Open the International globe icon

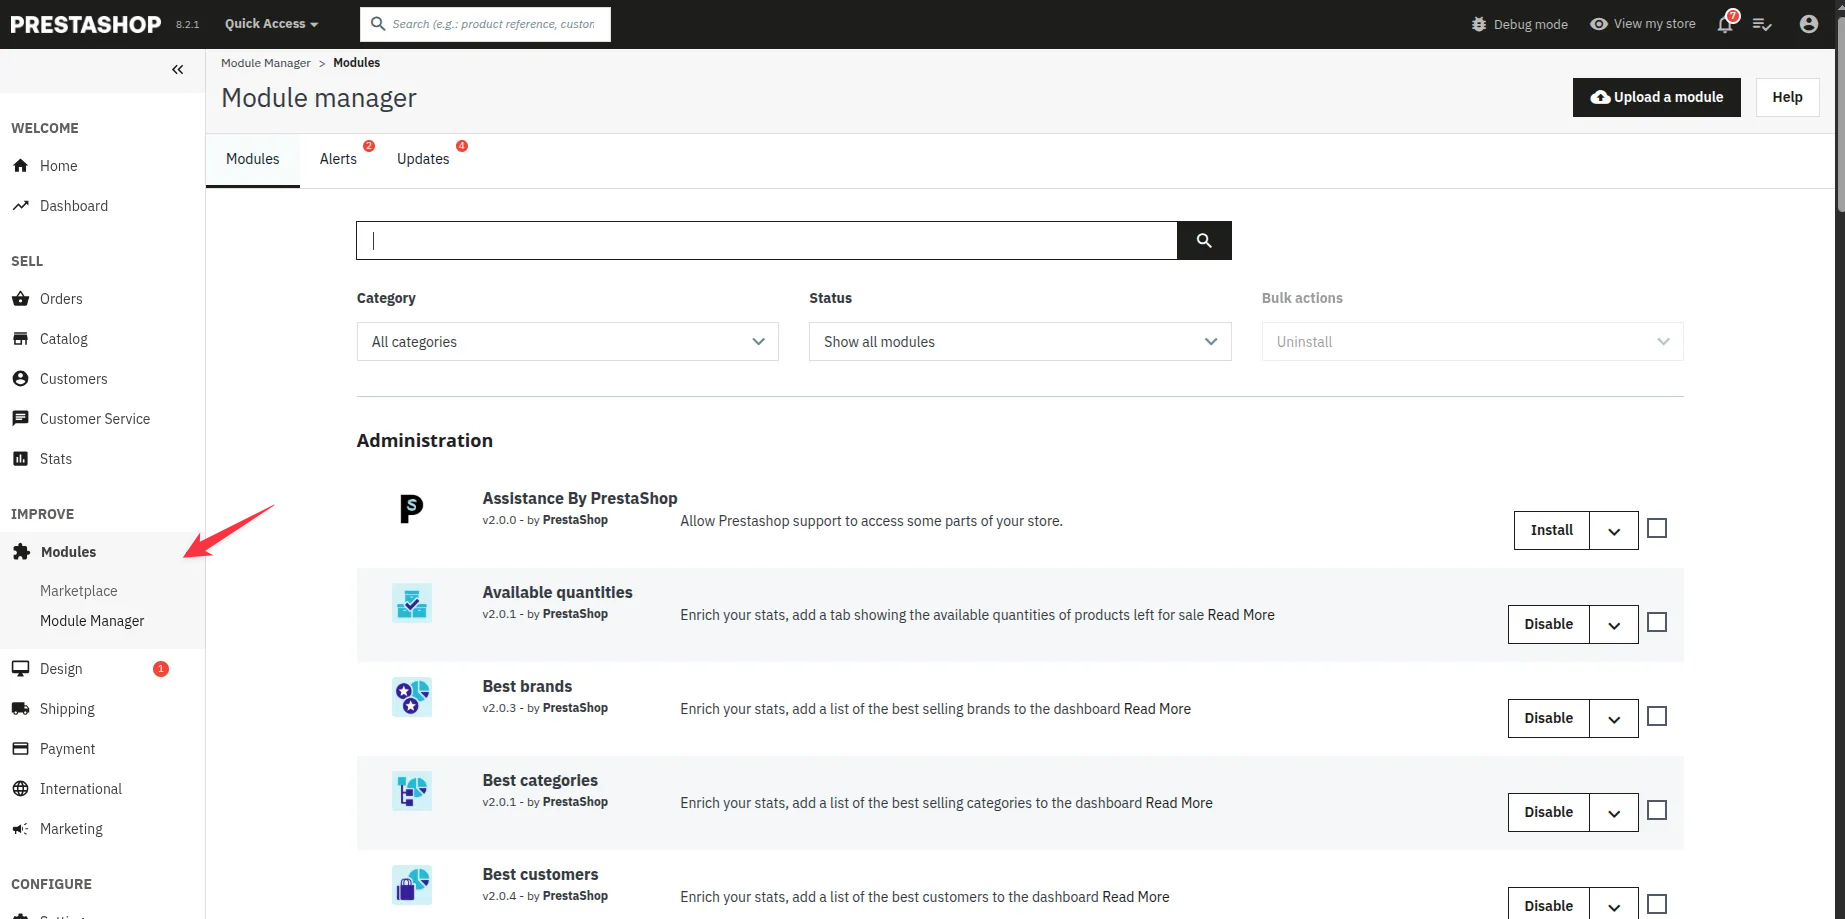coord(22,788)
